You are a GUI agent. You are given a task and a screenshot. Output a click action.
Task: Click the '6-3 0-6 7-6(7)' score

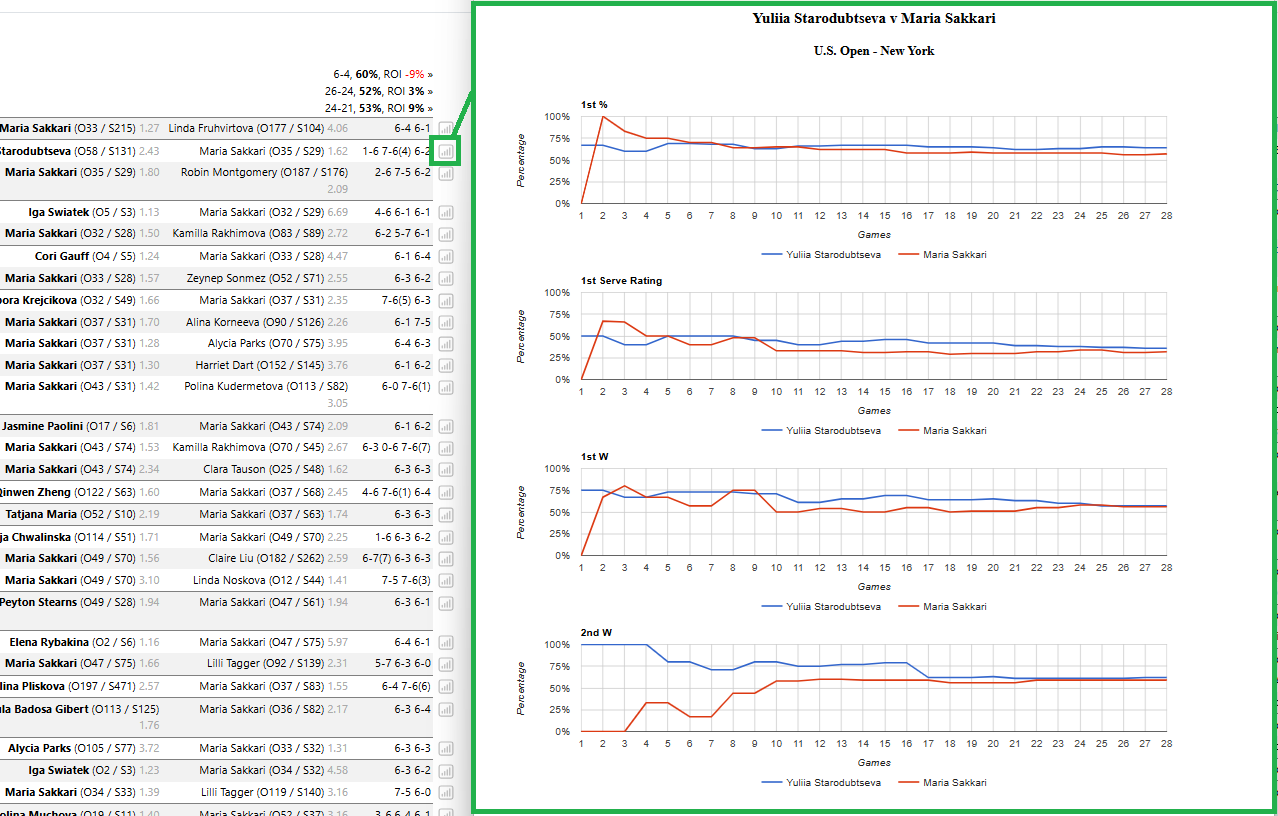396,447
